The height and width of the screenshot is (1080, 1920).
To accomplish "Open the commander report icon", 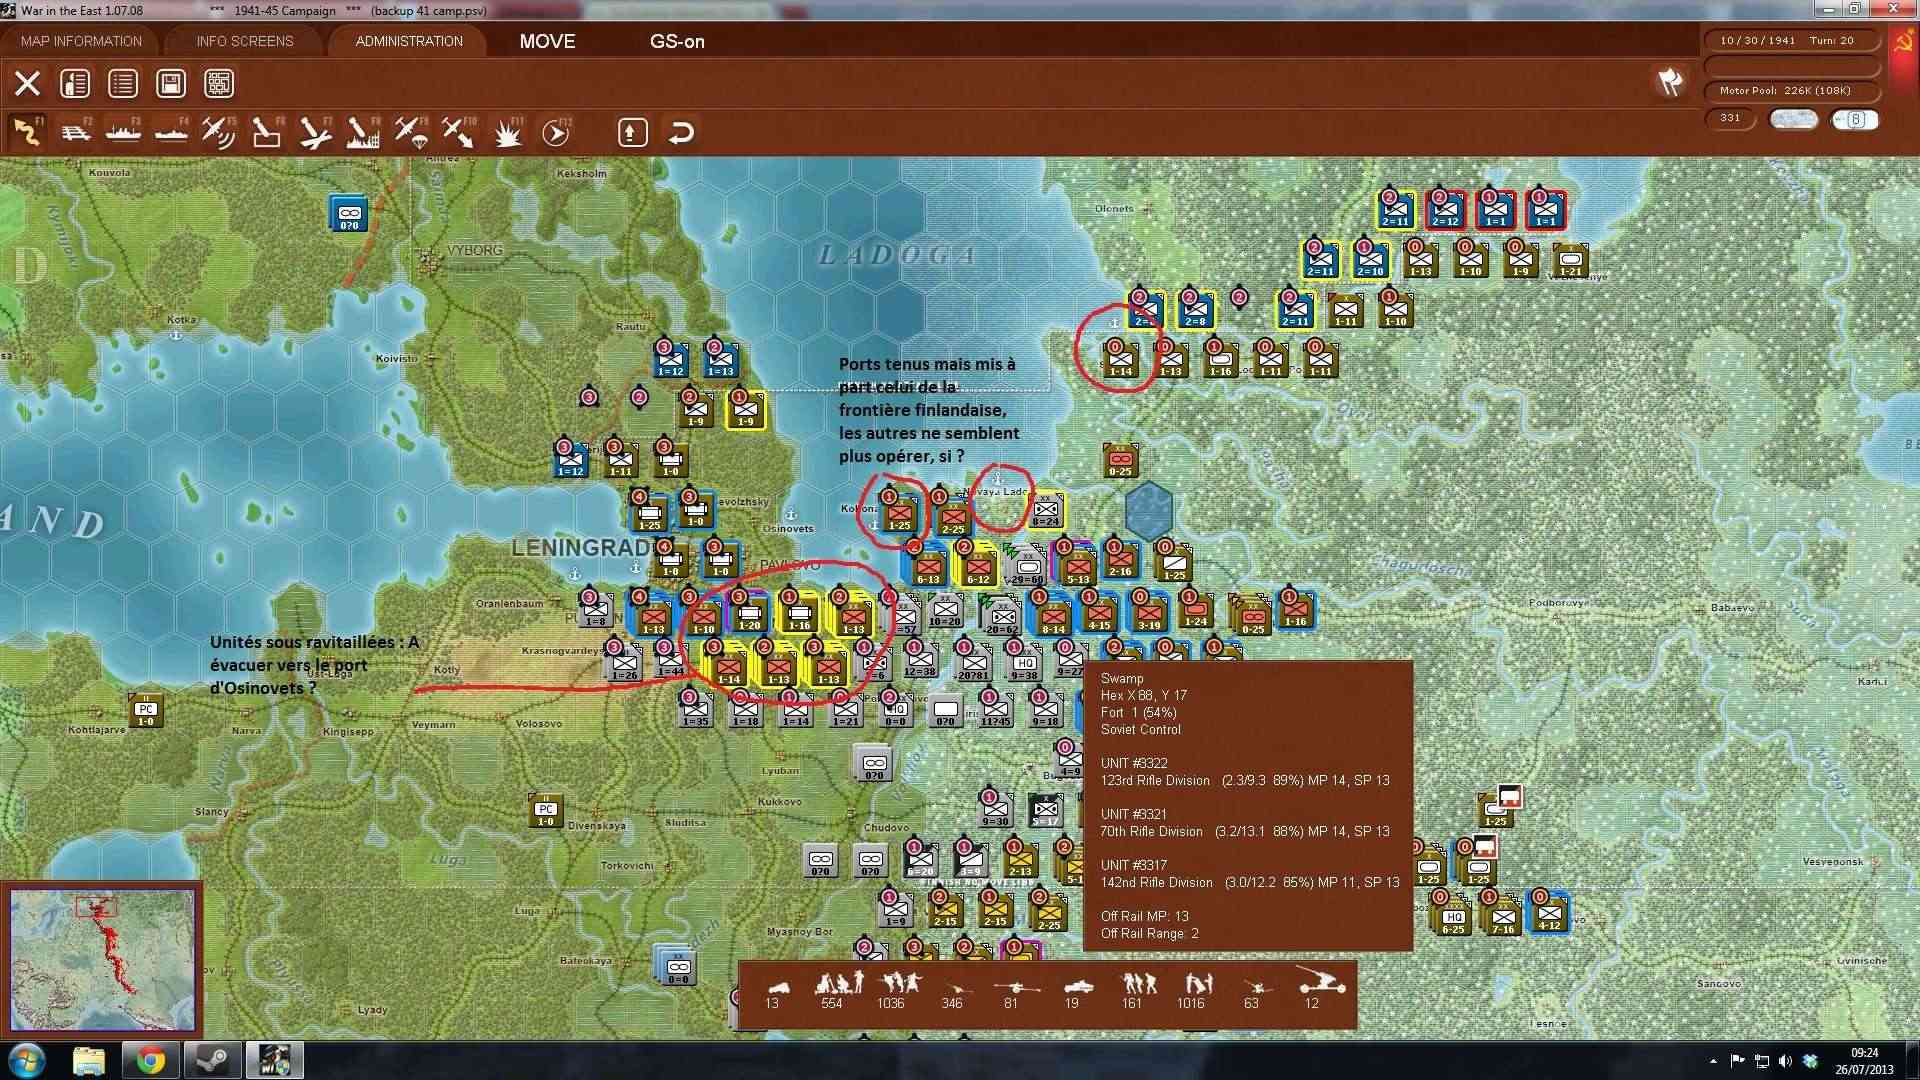I will pos(75,83).
